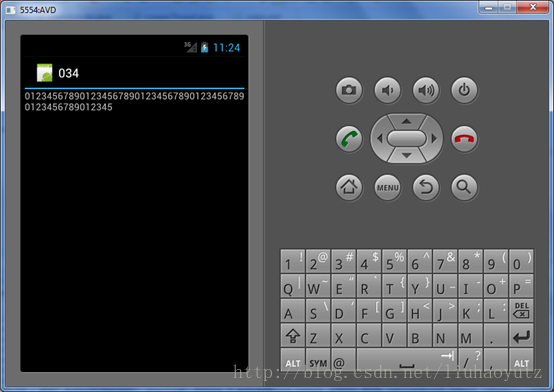The width and height of the screenshot is (554, 392).
Task: Raise volume with the volume up button
Action: click(426, 90)
